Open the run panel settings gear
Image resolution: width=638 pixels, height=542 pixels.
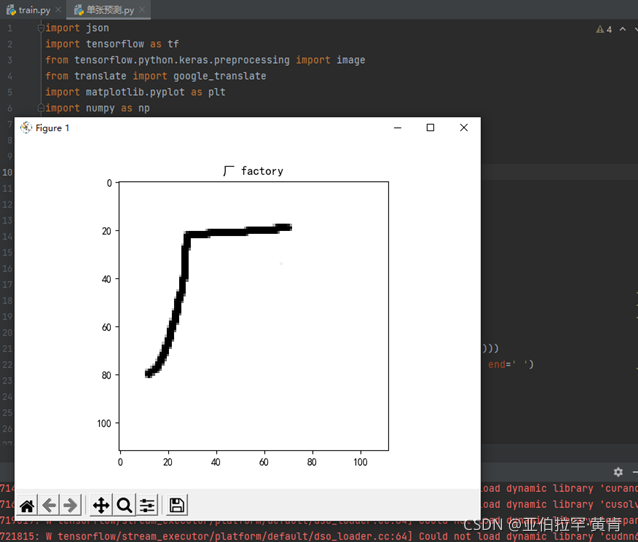pos(618,472)
